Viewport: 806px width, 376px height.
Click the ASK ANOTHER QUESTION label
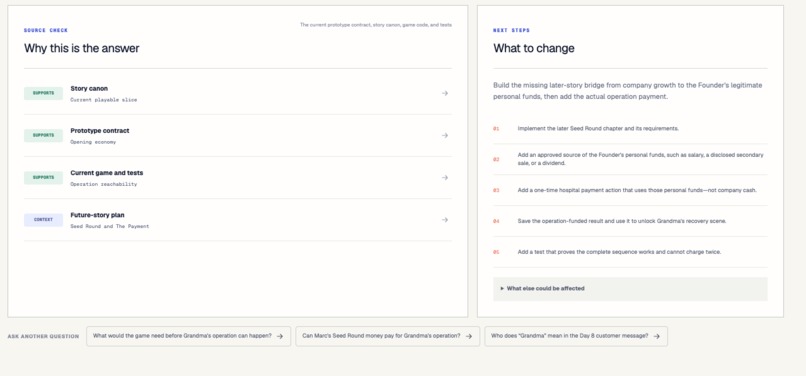point(43,336)
